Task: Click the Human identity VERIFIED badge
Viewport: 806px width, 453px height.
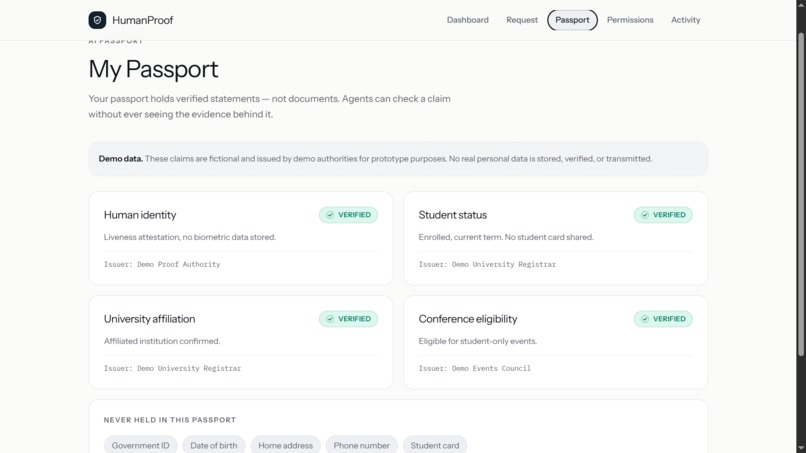Action: tap(348, 215)
